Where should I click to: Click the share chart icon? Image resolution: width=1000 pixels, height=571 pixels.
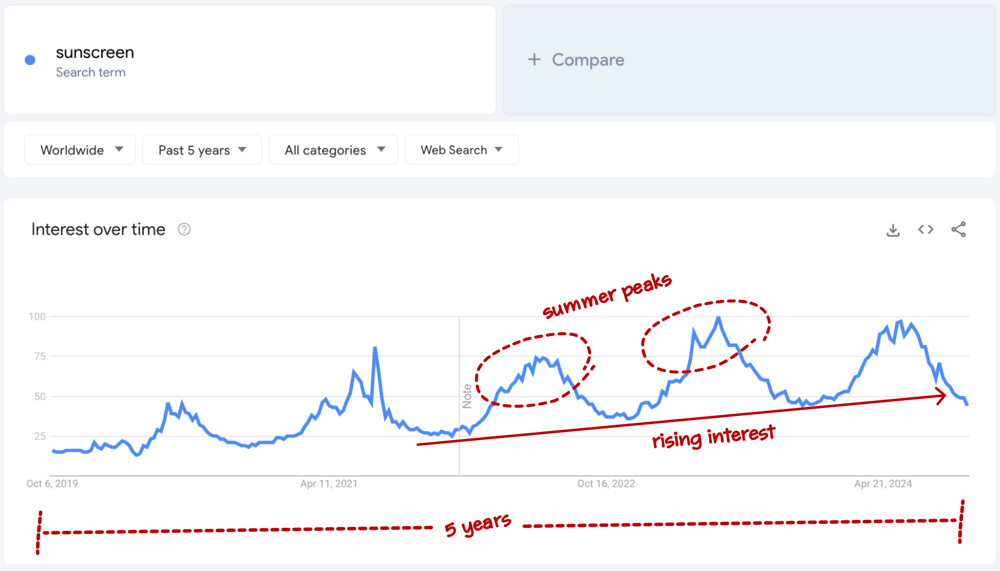click(958, 230)
